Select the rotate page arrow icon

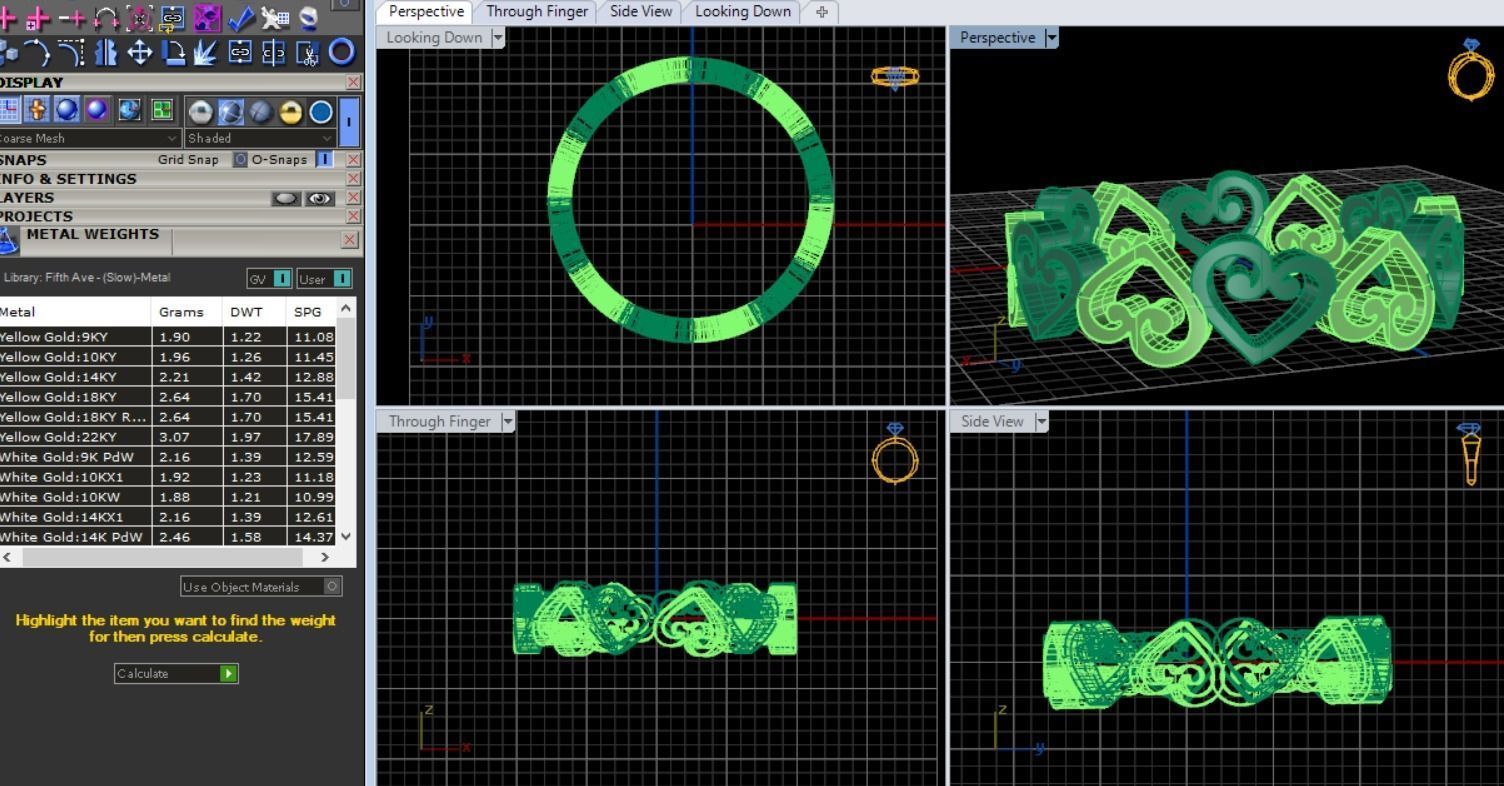pos(173,52)
